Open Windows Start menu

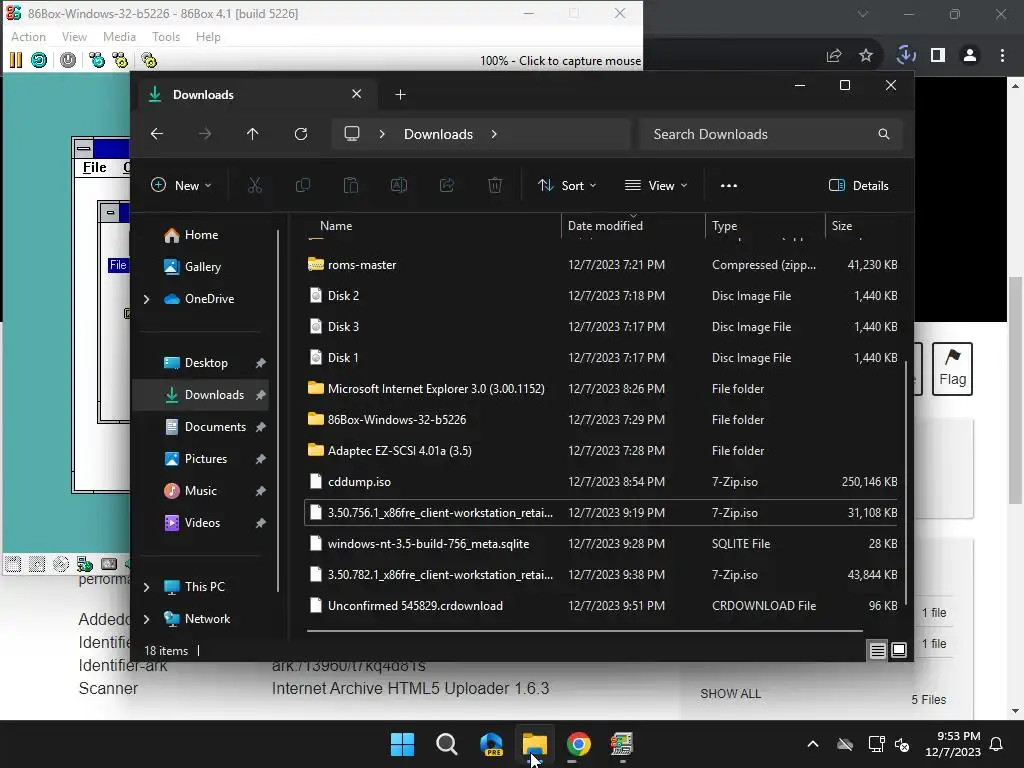(x=402, y=744)
